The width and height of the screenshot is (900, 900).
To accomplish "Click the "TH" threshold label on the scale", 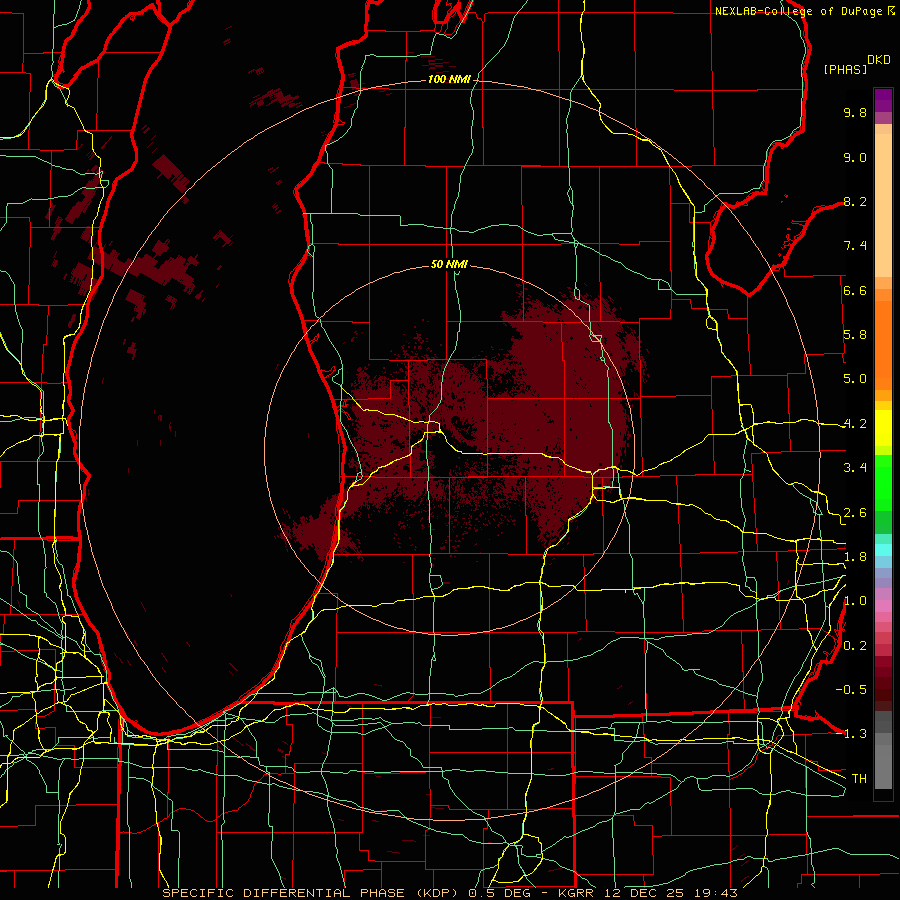I will pyautogui.click(x=859, y=779).
